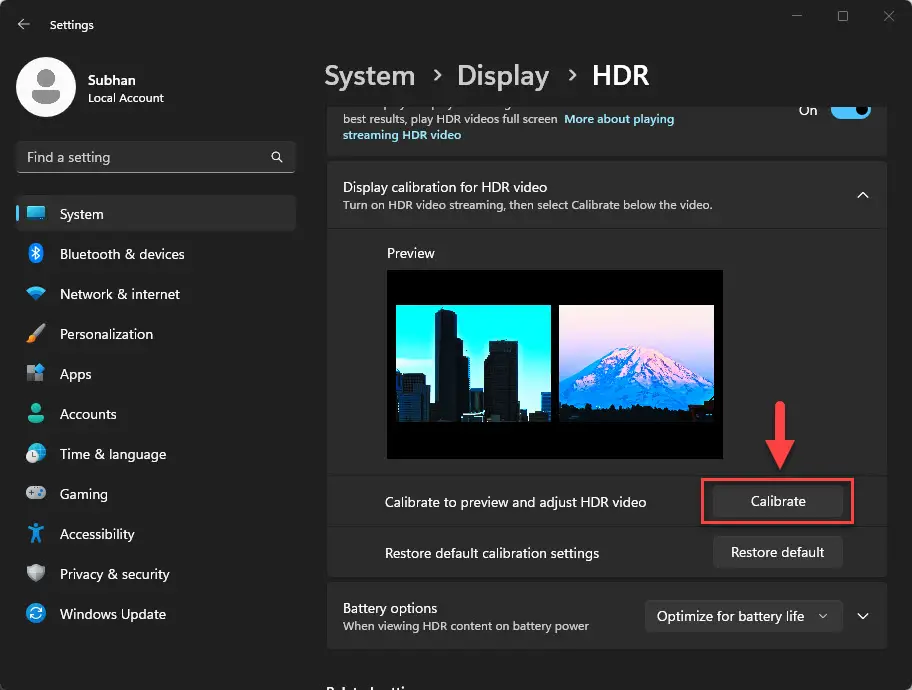Open Privacy & security settings
This screenshot has height=690, width=912.
[x=112, y=574]
